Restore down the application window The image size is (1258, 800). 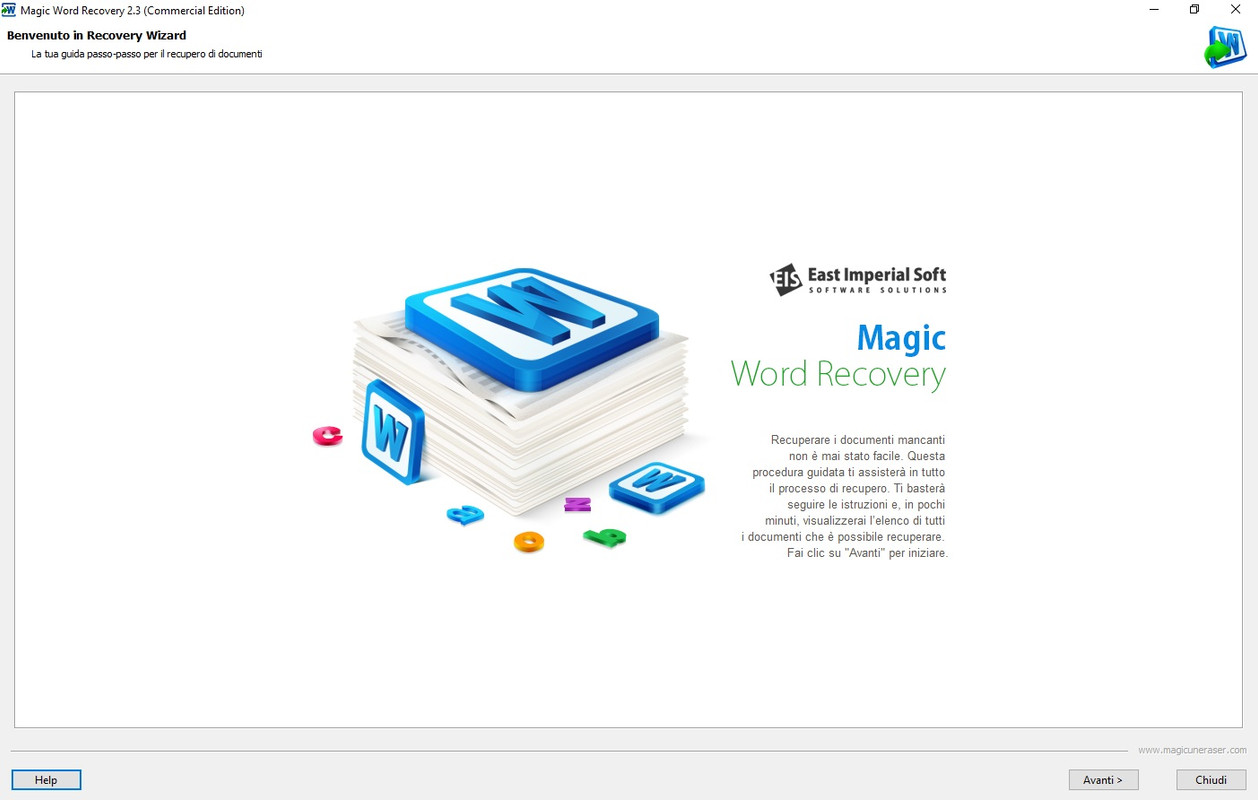pyautogui.click(x=1194, y=10)
